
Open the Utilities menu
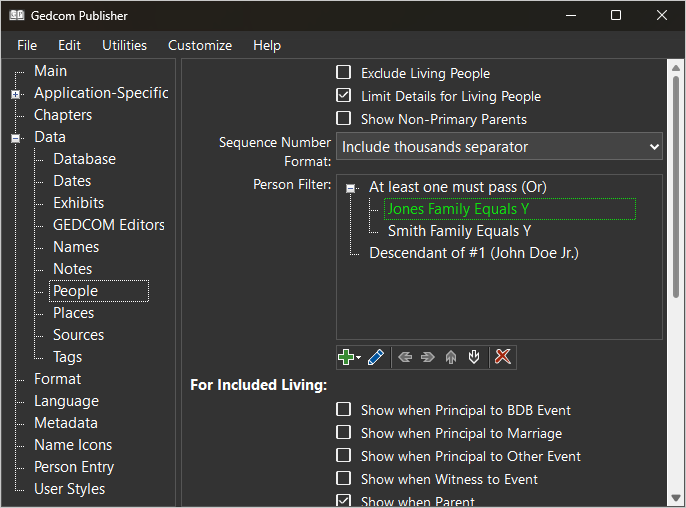pyautogui.click(x=124, y=46)
